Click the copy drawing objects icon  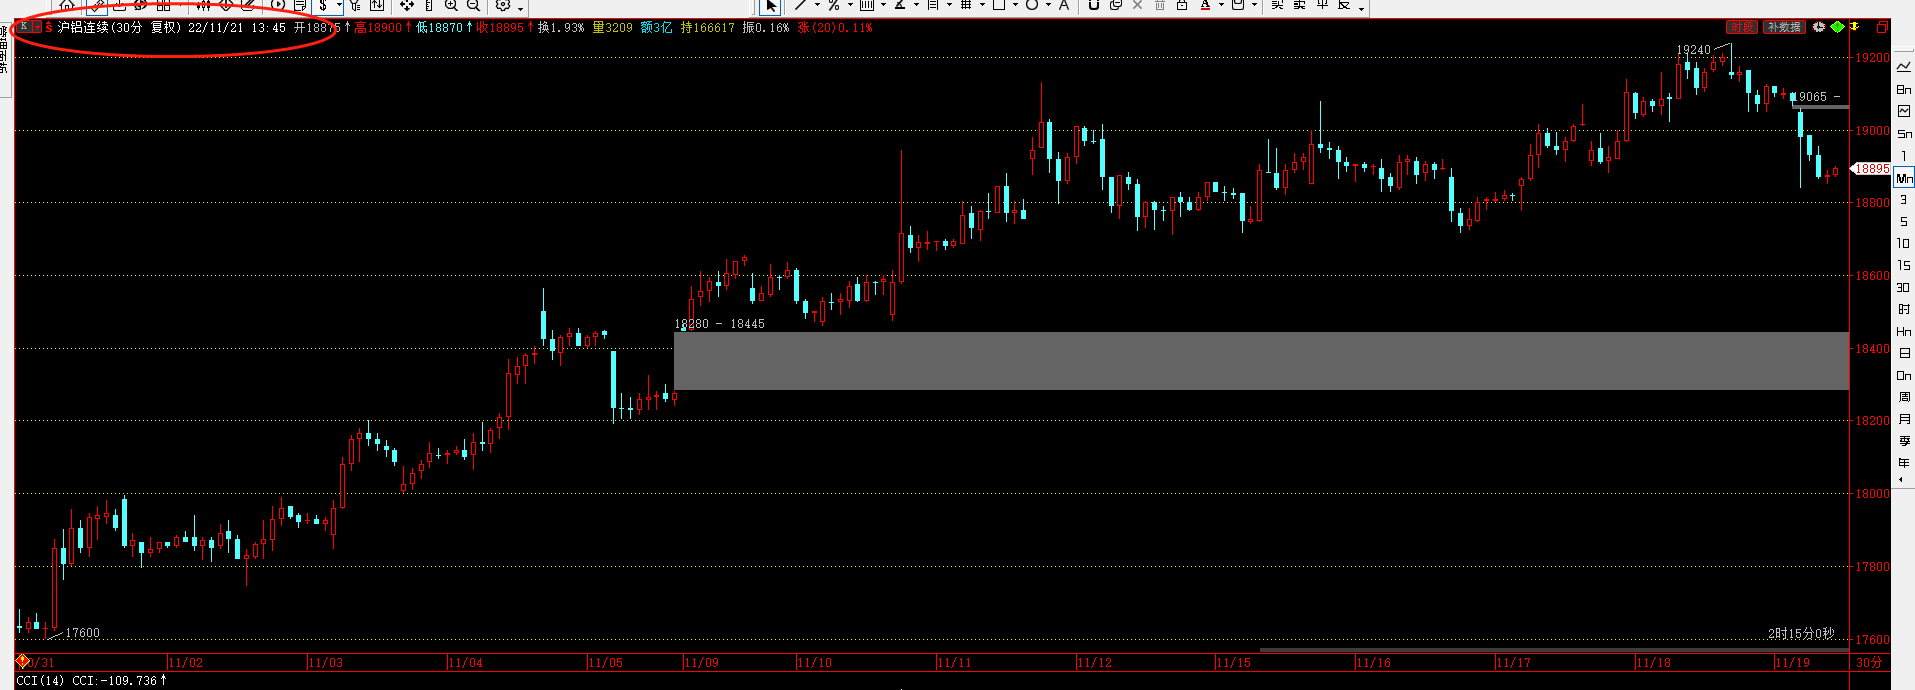1116,5
